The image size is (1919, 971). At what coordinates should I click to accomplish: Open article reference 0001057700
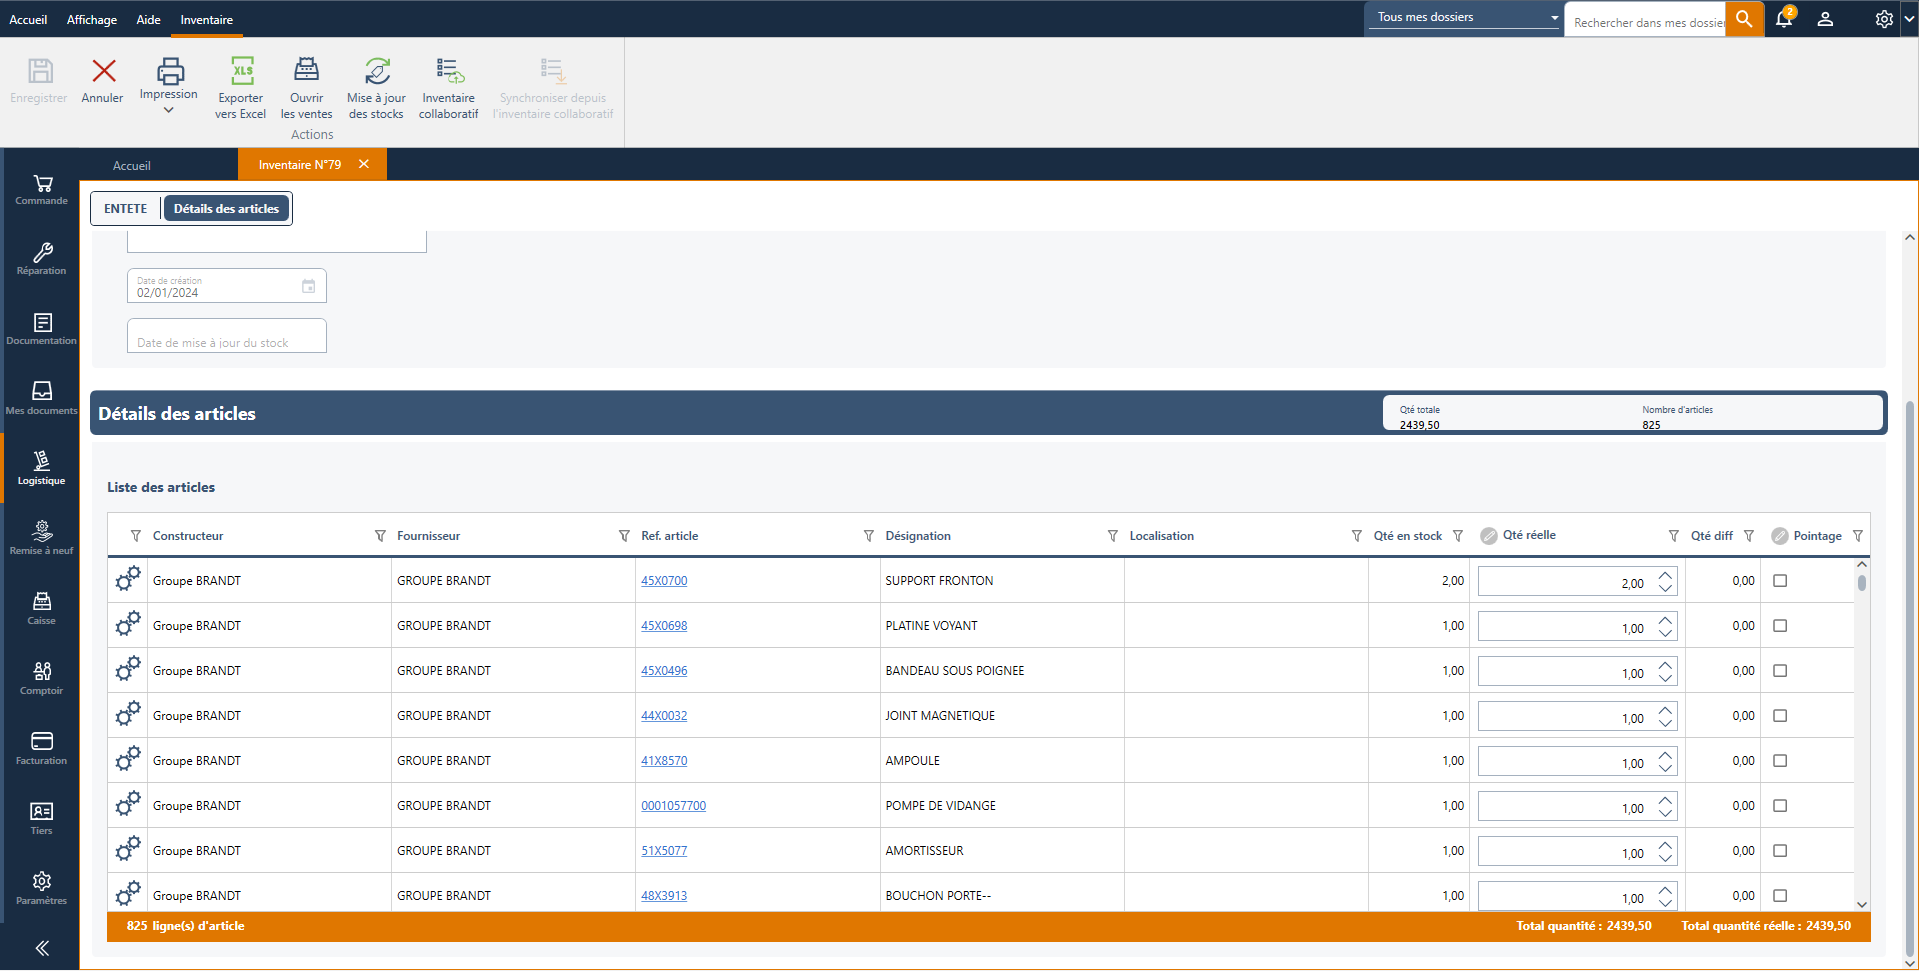pyautogui.click(x=673, y=806)
